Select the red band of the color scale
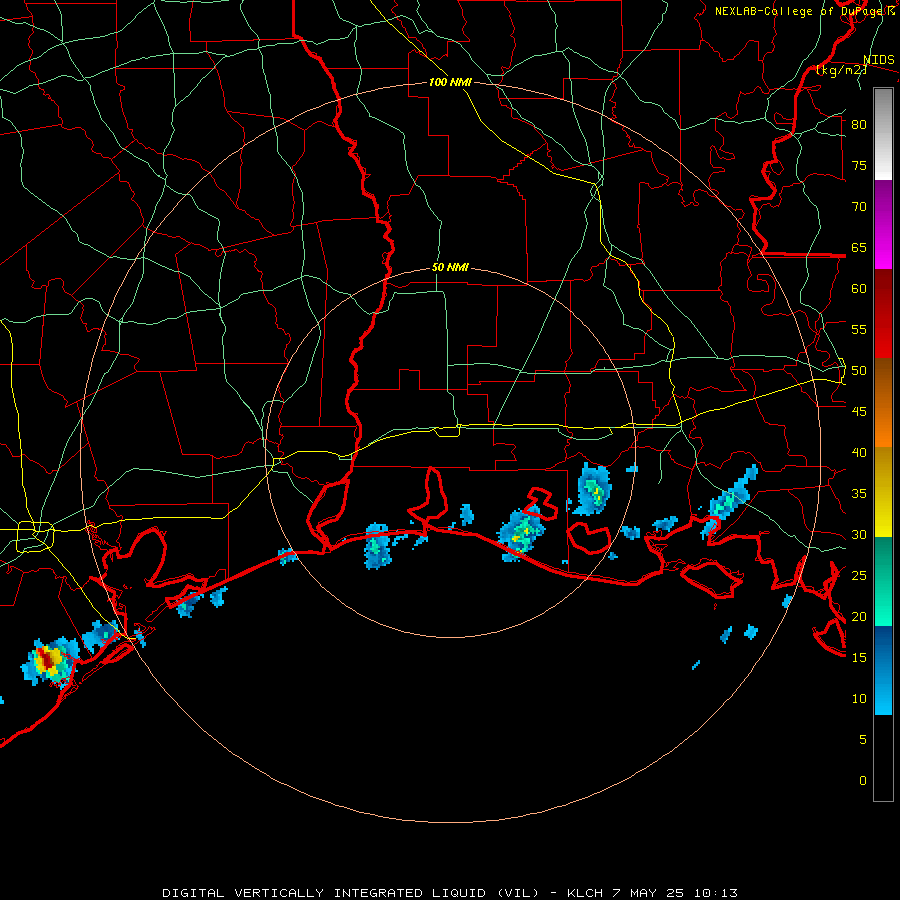900x900 pixels. point(883,314)
